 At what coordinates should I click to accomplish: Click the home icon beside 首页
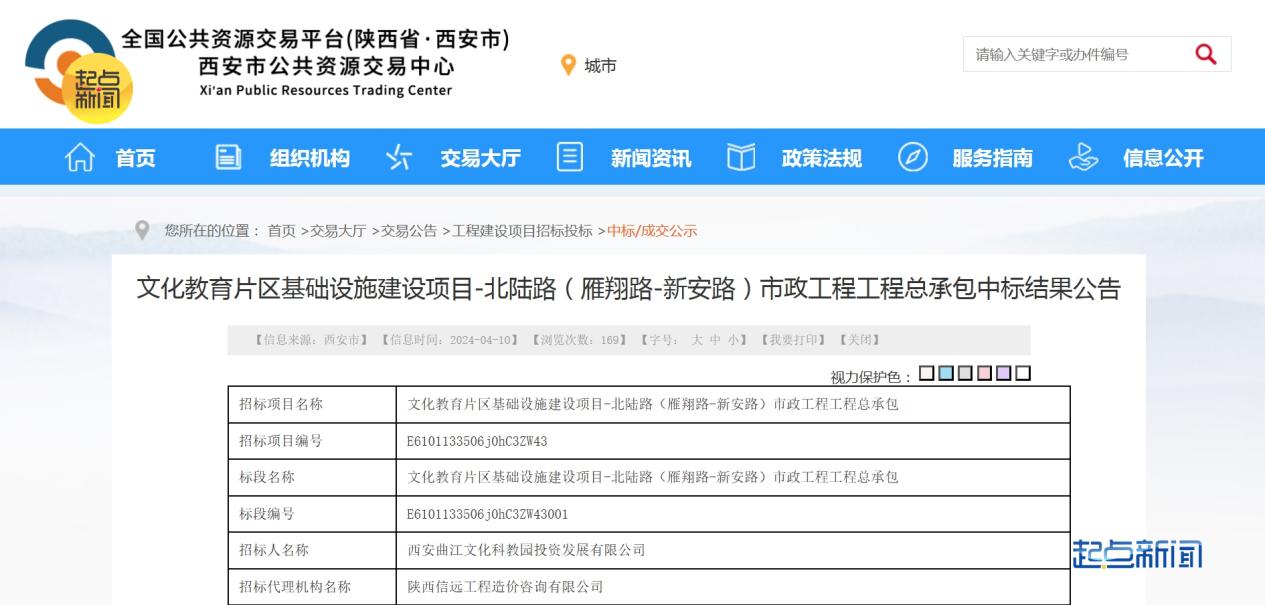pyautogui.click(x=80, y=158)
